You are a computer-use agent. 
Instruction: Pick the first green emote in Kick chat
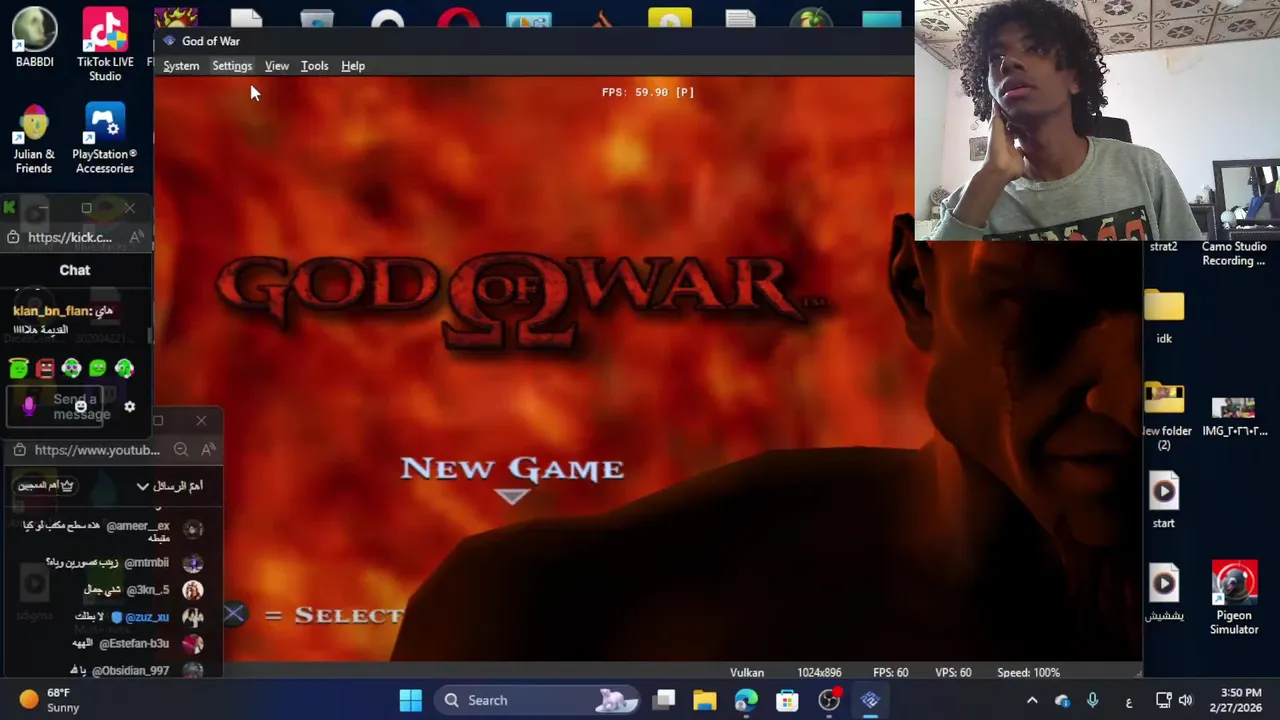[18, 369]
